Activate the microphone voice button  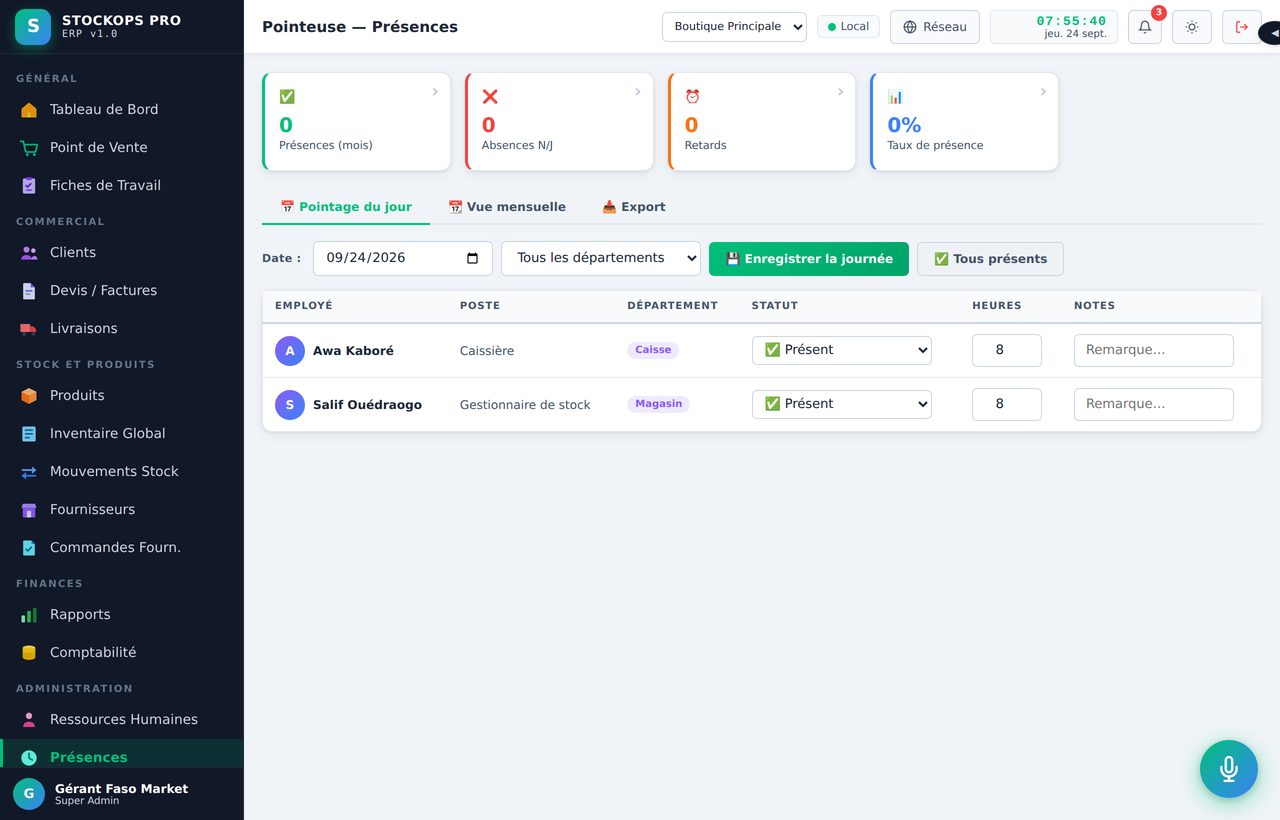click(1229, 769)
